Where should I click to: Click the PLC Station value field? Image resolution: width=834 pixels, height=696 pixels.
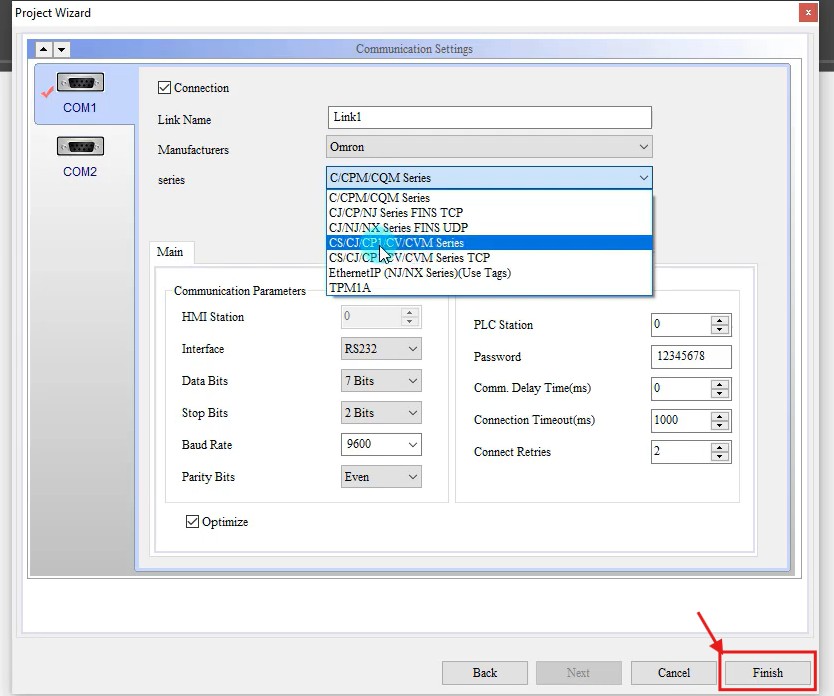pos(680,324)
